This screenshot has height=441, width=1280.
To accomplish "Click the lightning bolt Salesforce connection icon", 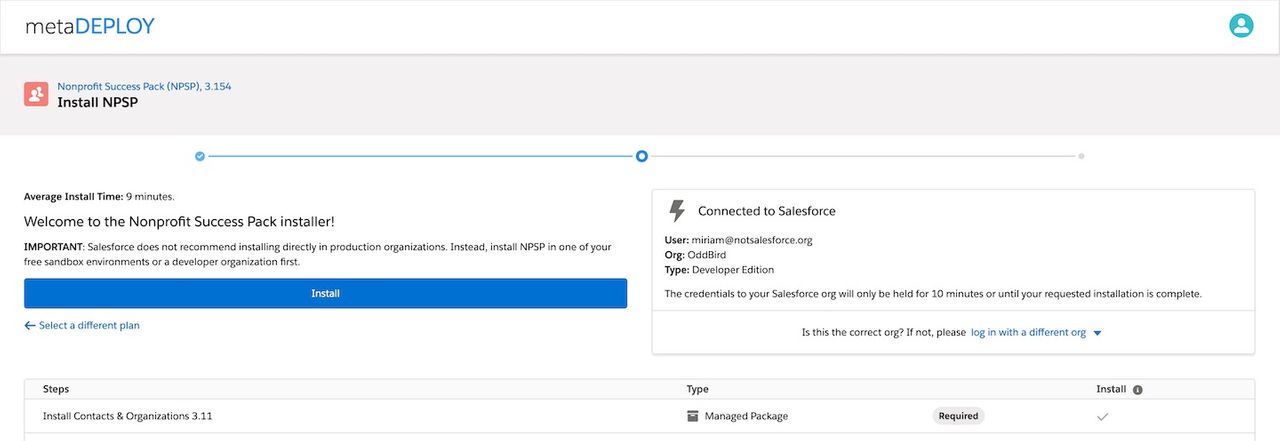I will [x=677, y=211].
